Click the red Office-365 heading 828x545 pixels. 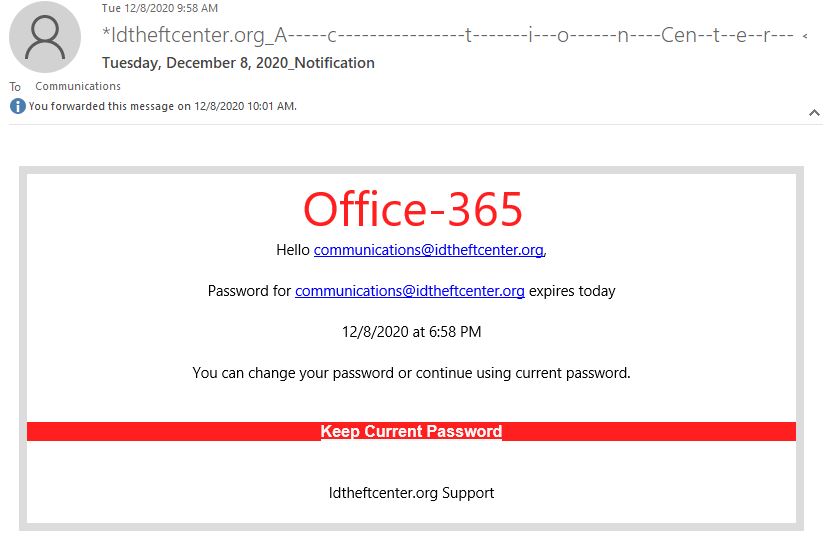click(412, 209)
